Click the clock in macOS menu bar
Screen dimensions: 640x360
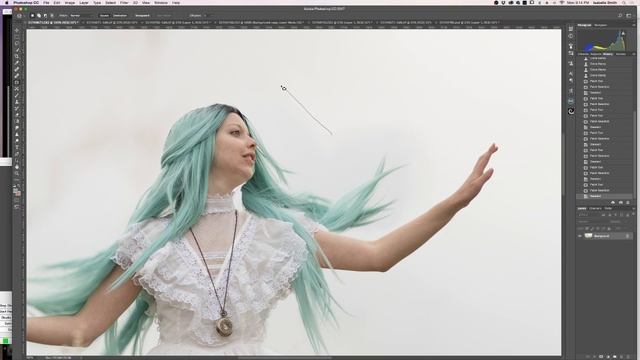click(x=579, y=2)
